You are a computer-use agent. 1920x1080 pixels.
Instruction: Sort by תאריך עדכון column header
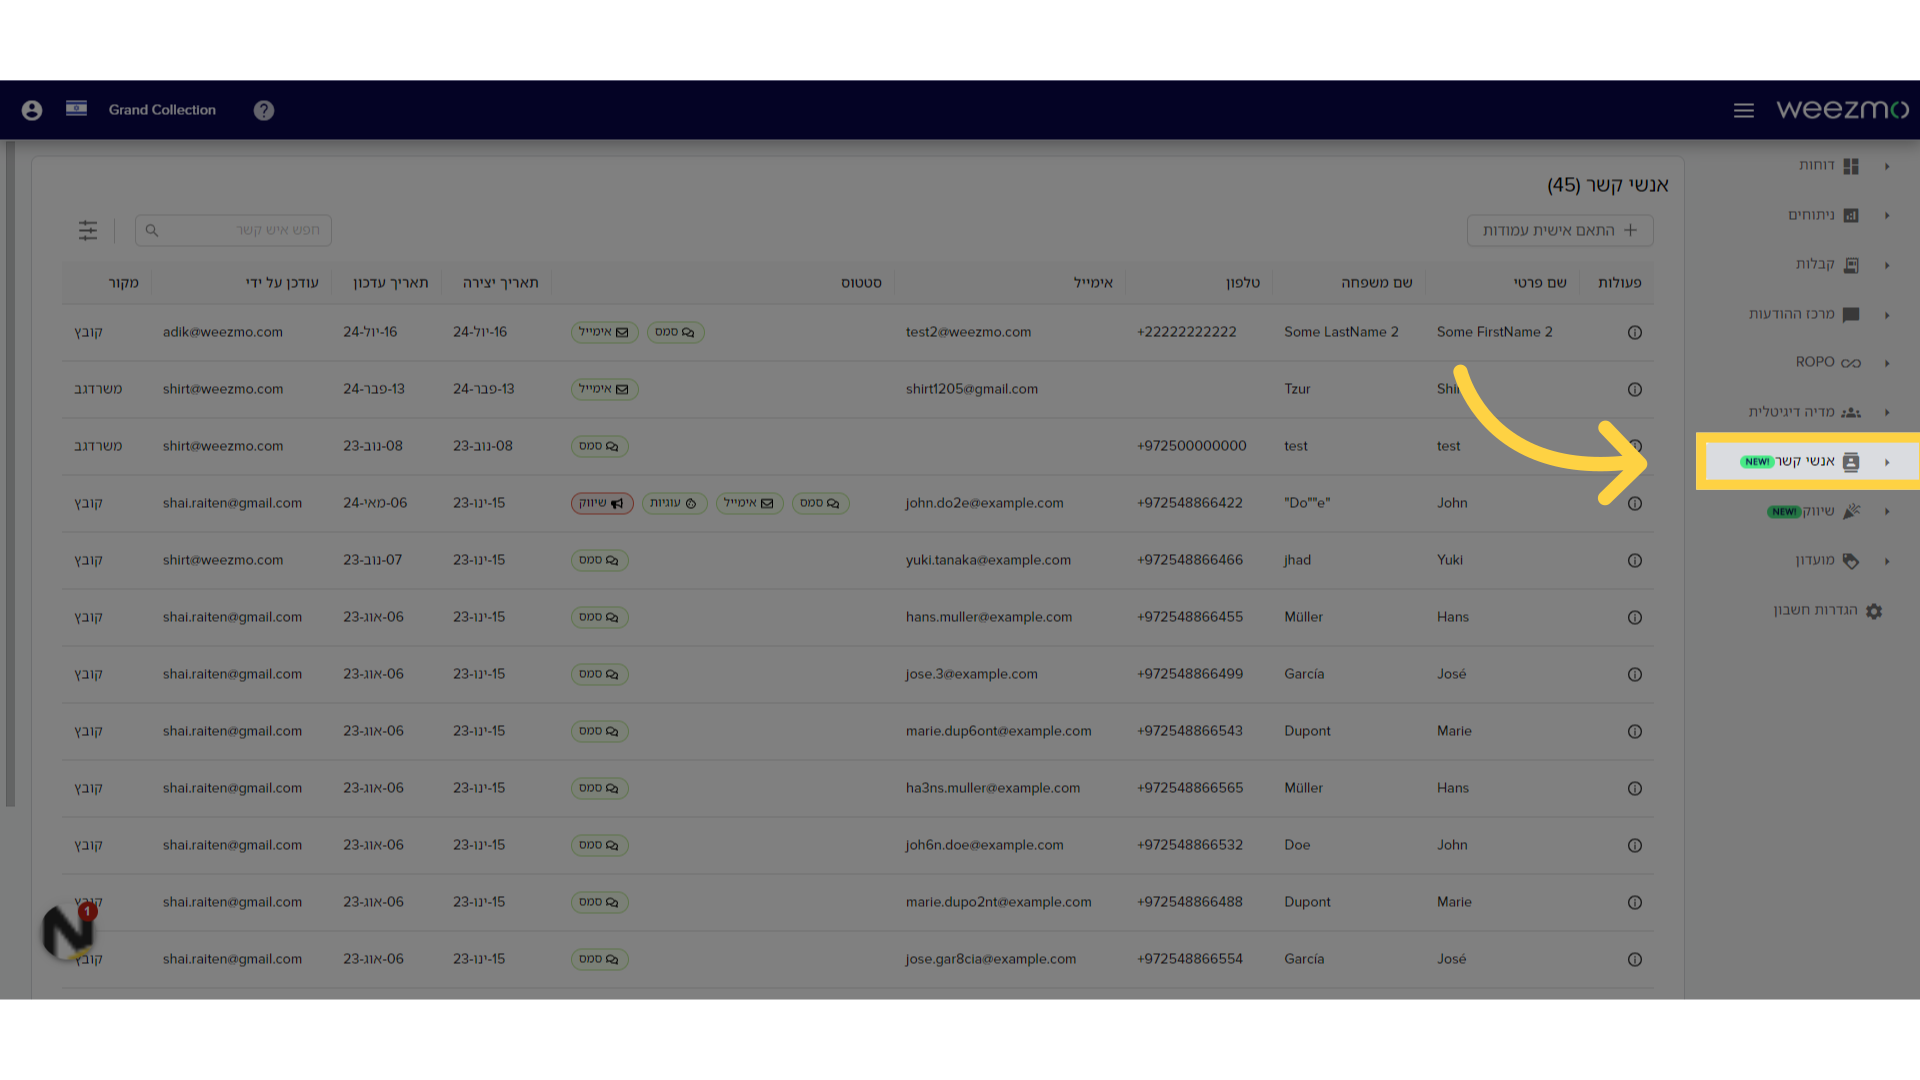click(390, 283)
